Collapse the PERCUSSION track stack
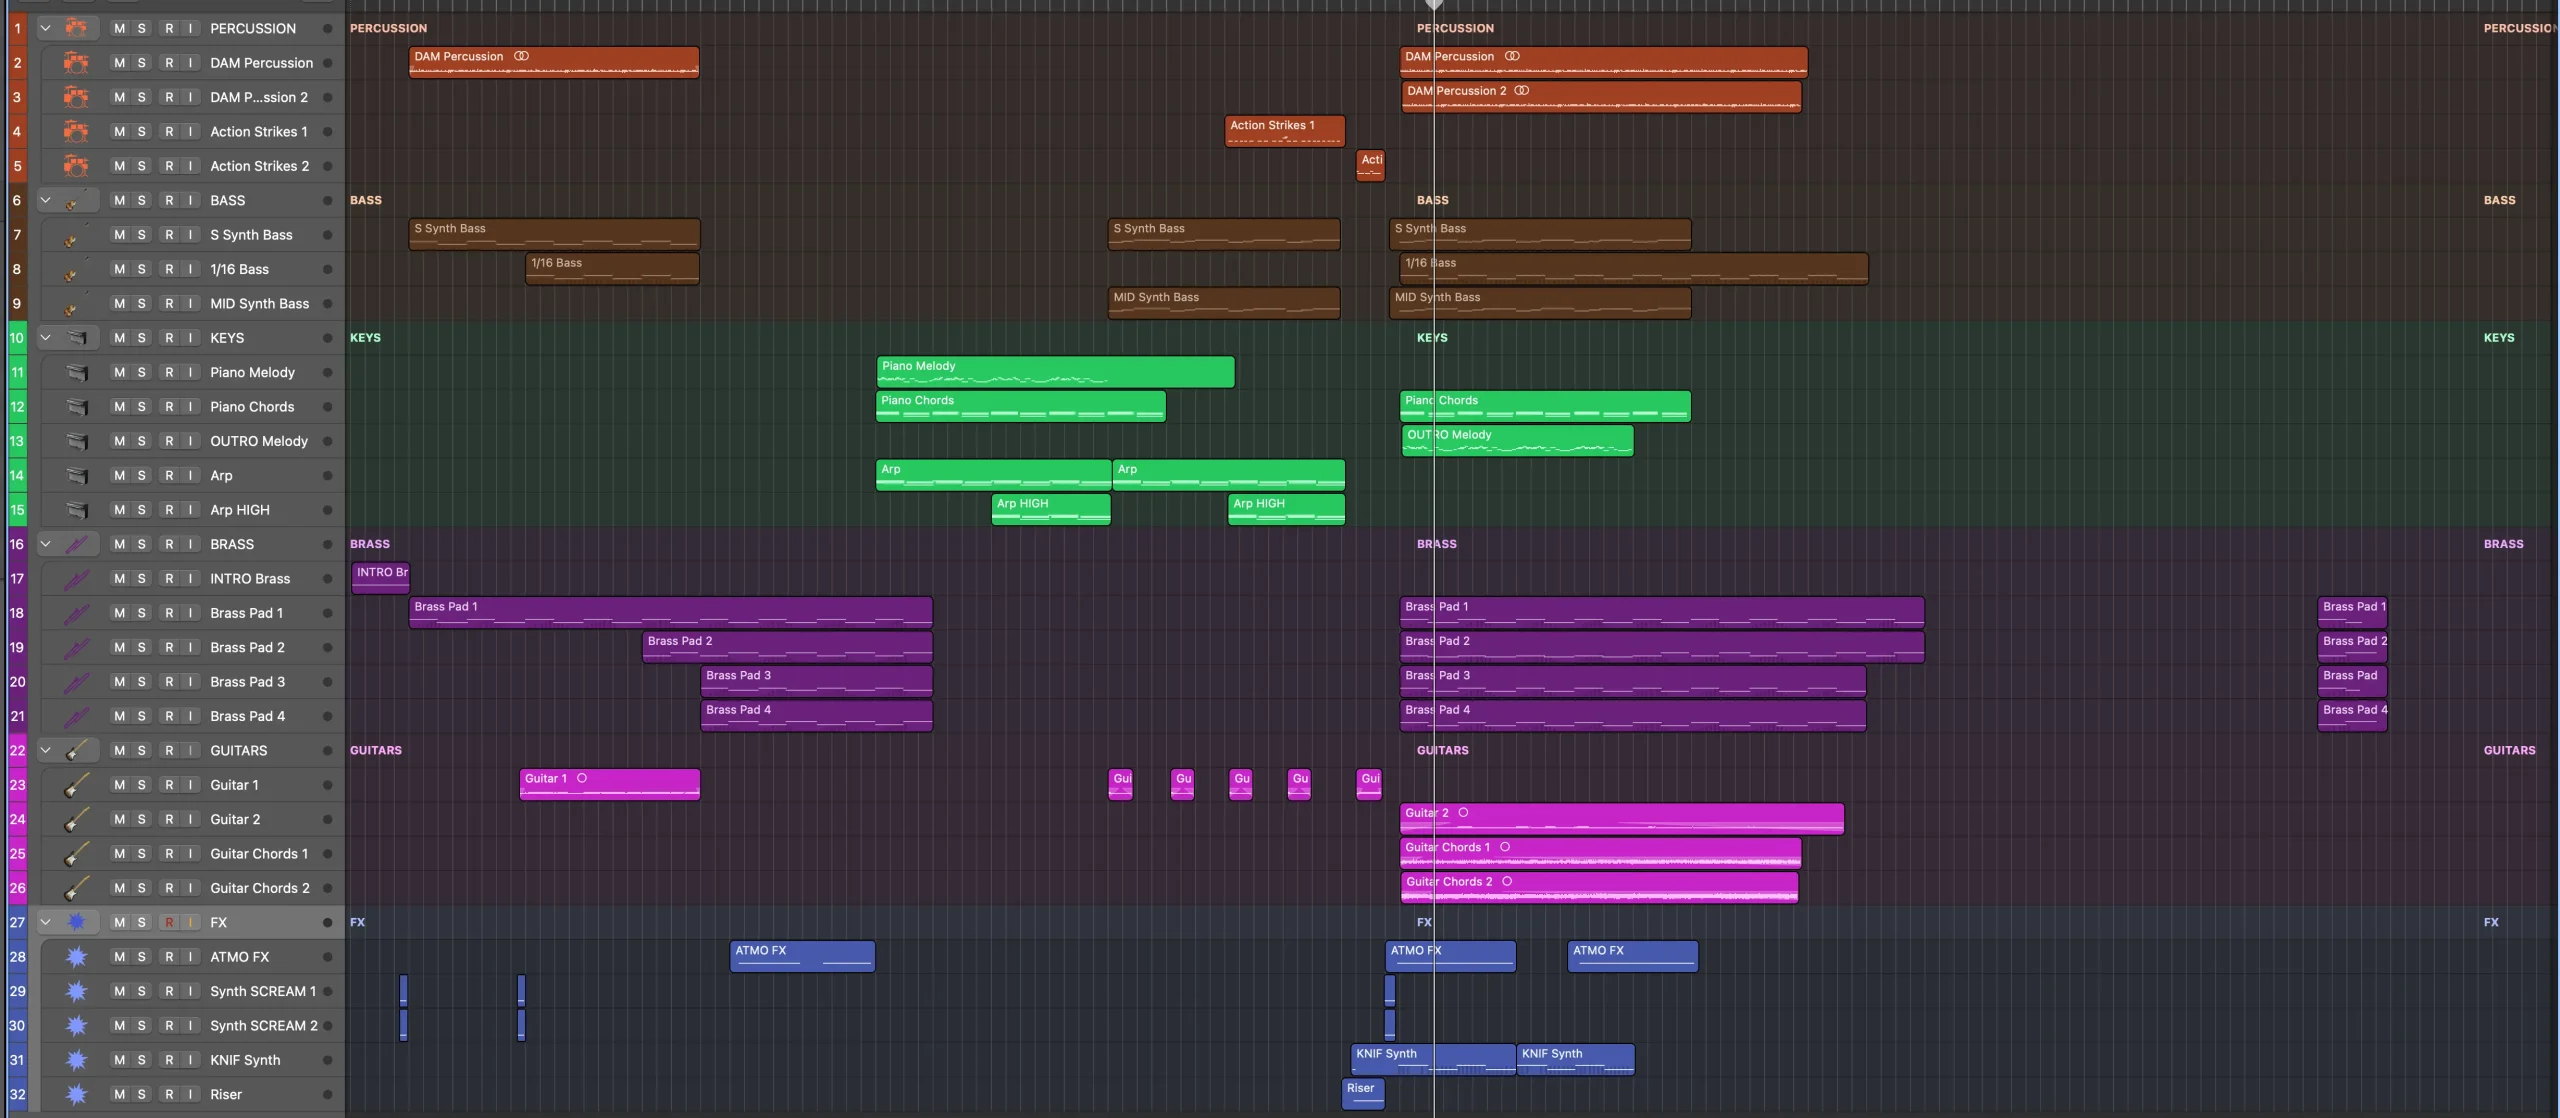The height and width of the screenshot is (1118, 2560). (45, 28)
